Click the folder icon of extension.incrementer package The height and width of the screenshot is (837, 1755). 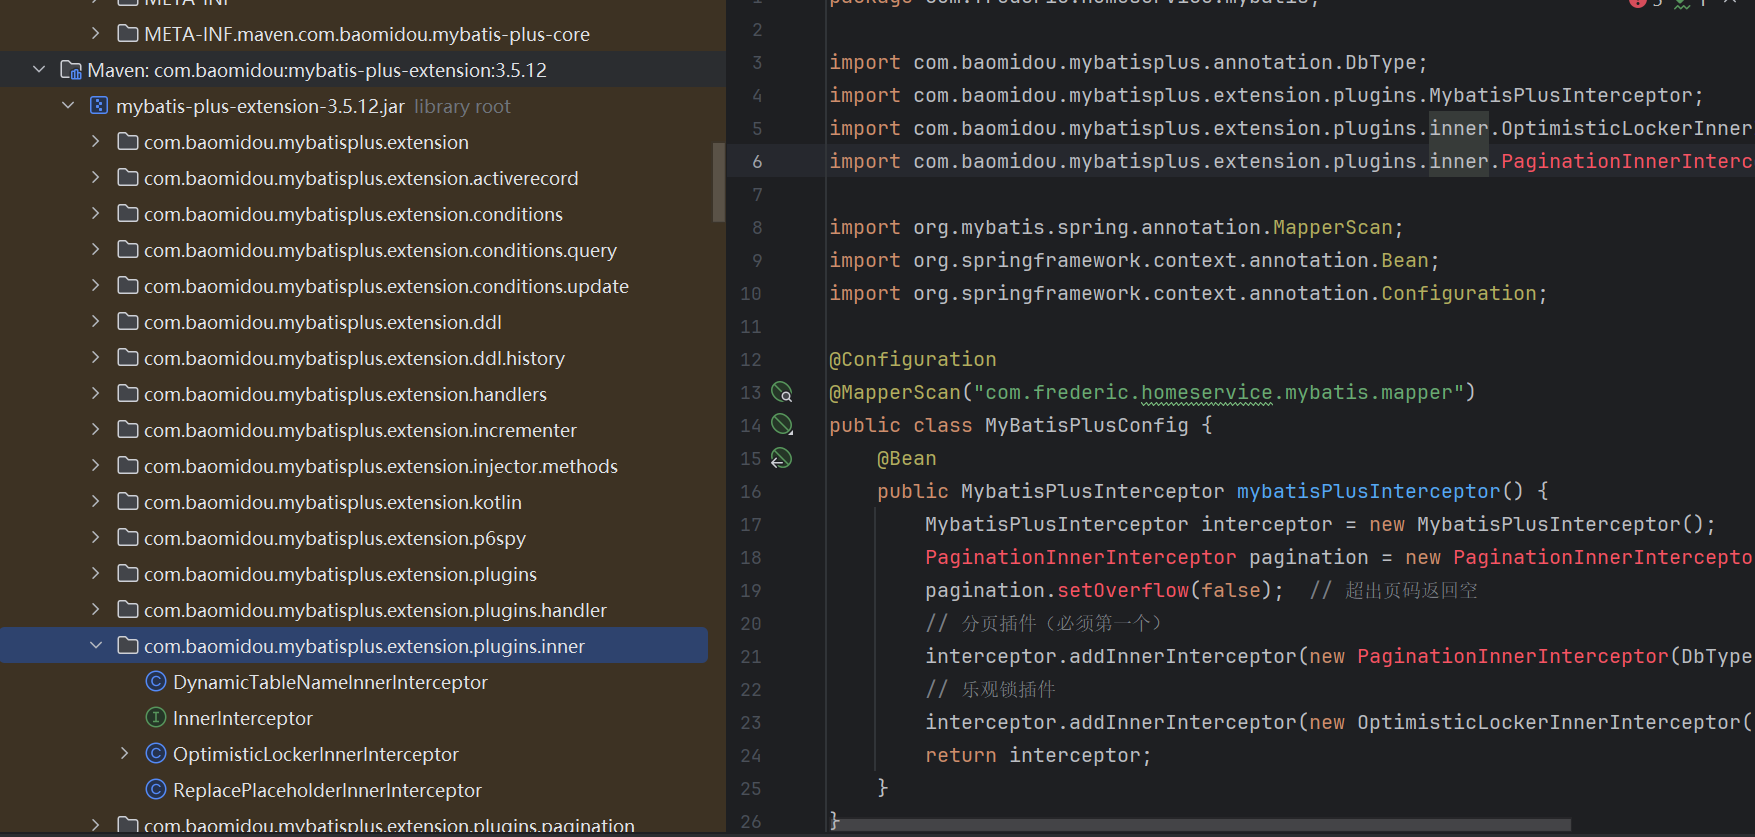128,430
